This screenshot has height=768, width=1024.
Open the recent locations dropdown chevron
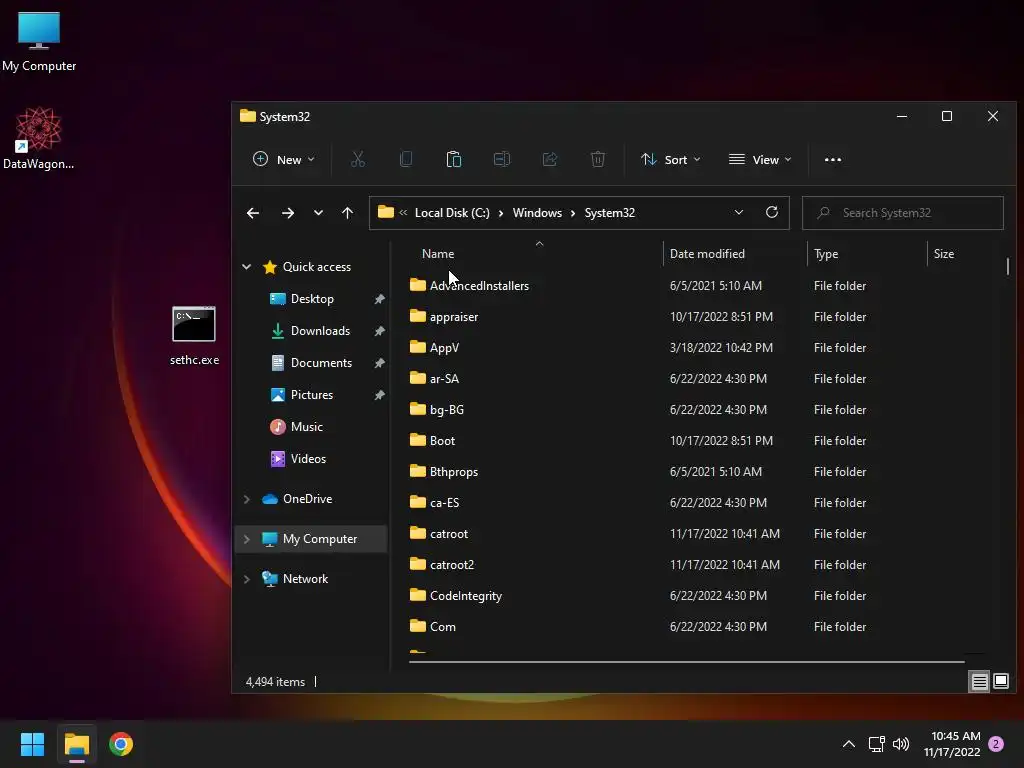pyautogui.click(x=318, y=213)
